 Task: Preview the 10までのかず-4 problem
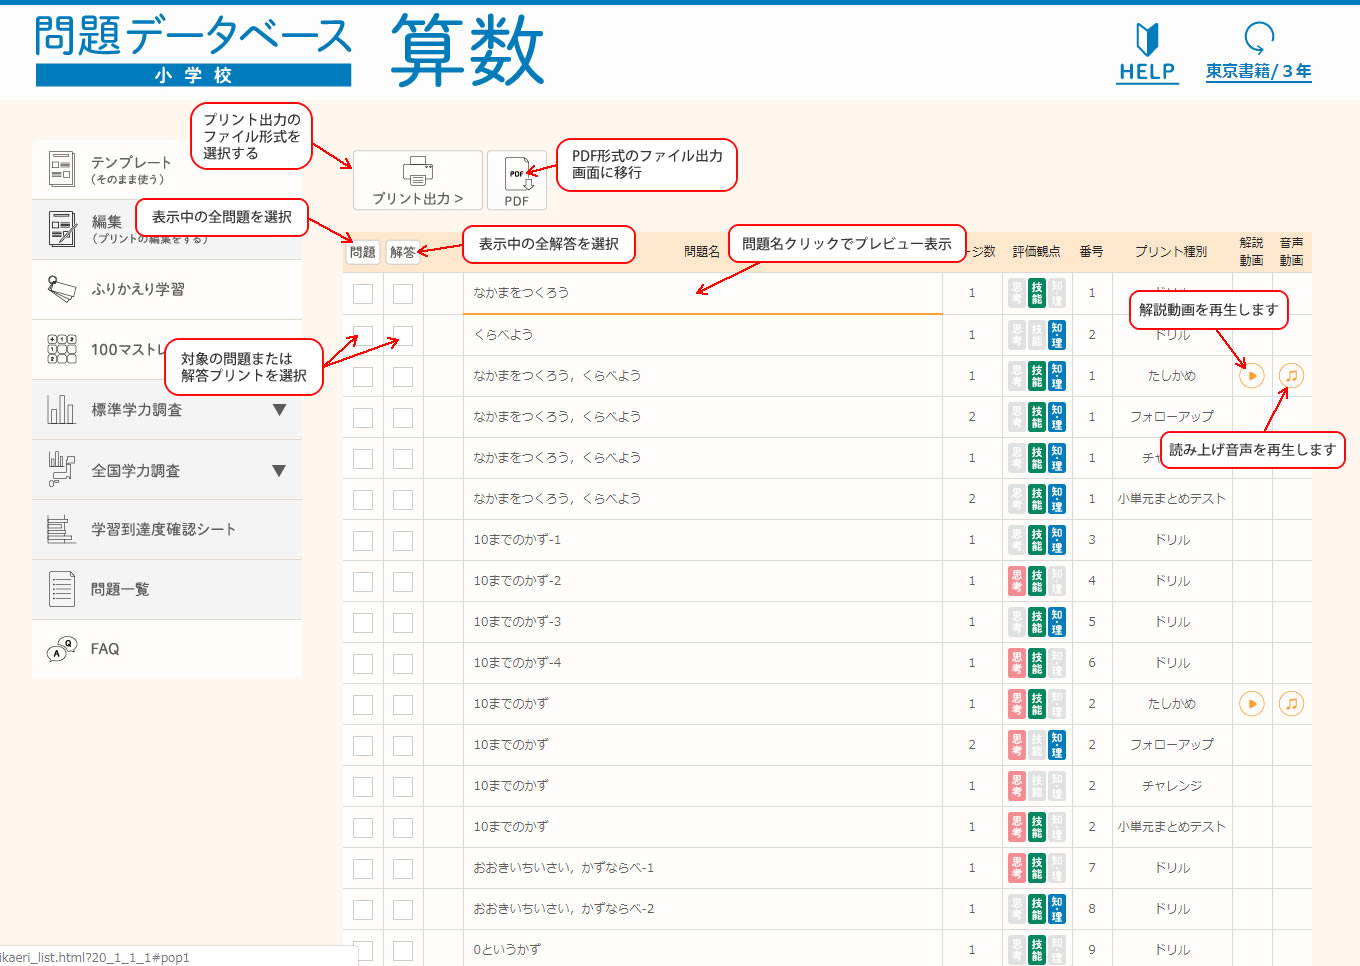(x=517, y=662)
